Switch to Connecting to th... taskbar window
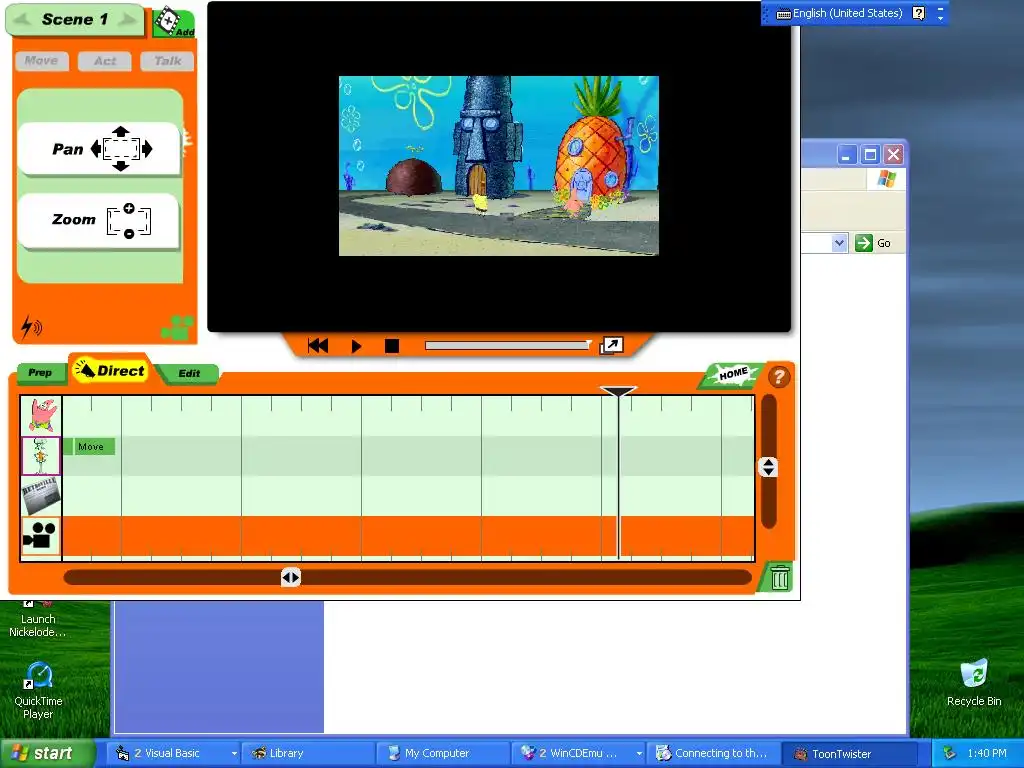The height and width of the screenshot is (768, 1024). (714, 753)
